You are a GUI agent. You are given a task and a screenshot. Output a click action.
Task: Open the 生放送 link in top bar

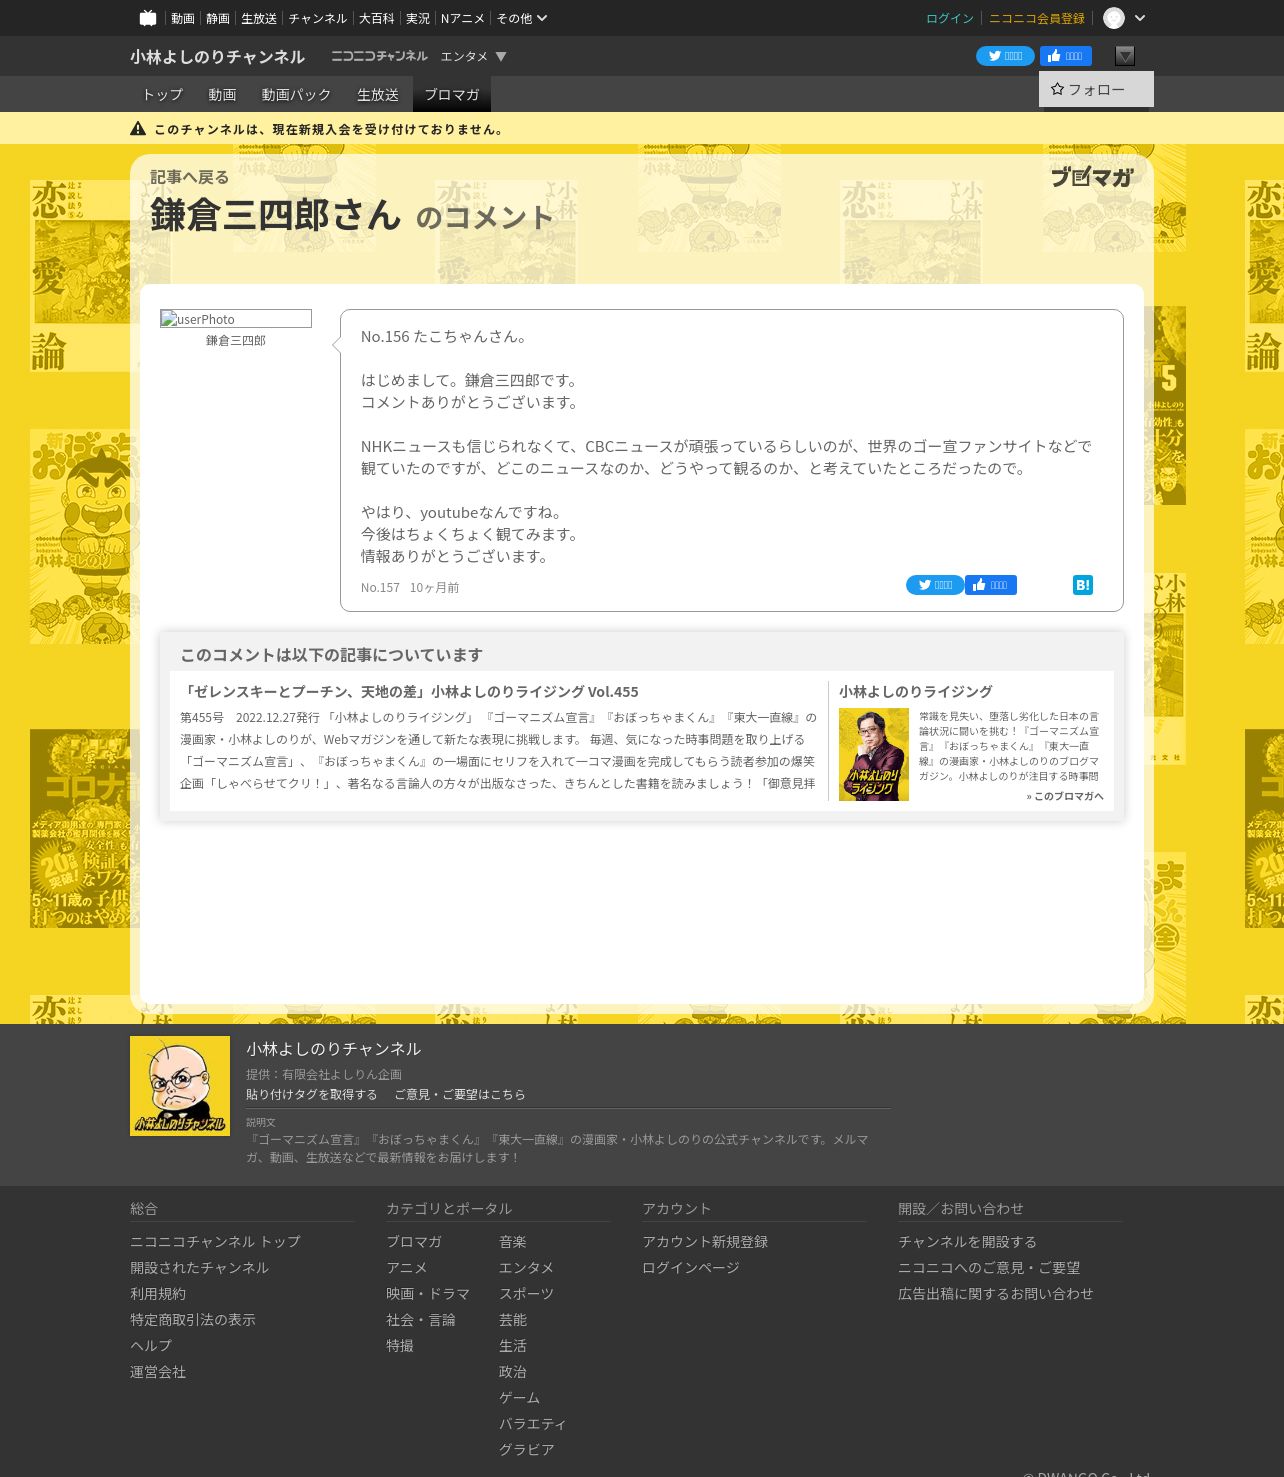(x=259, y=18)
